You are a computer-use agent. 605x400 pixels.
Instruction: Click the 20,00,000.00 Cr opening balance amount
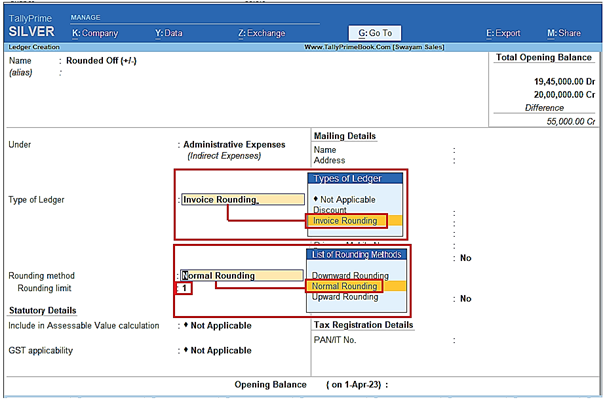click(x=564, y=95)
